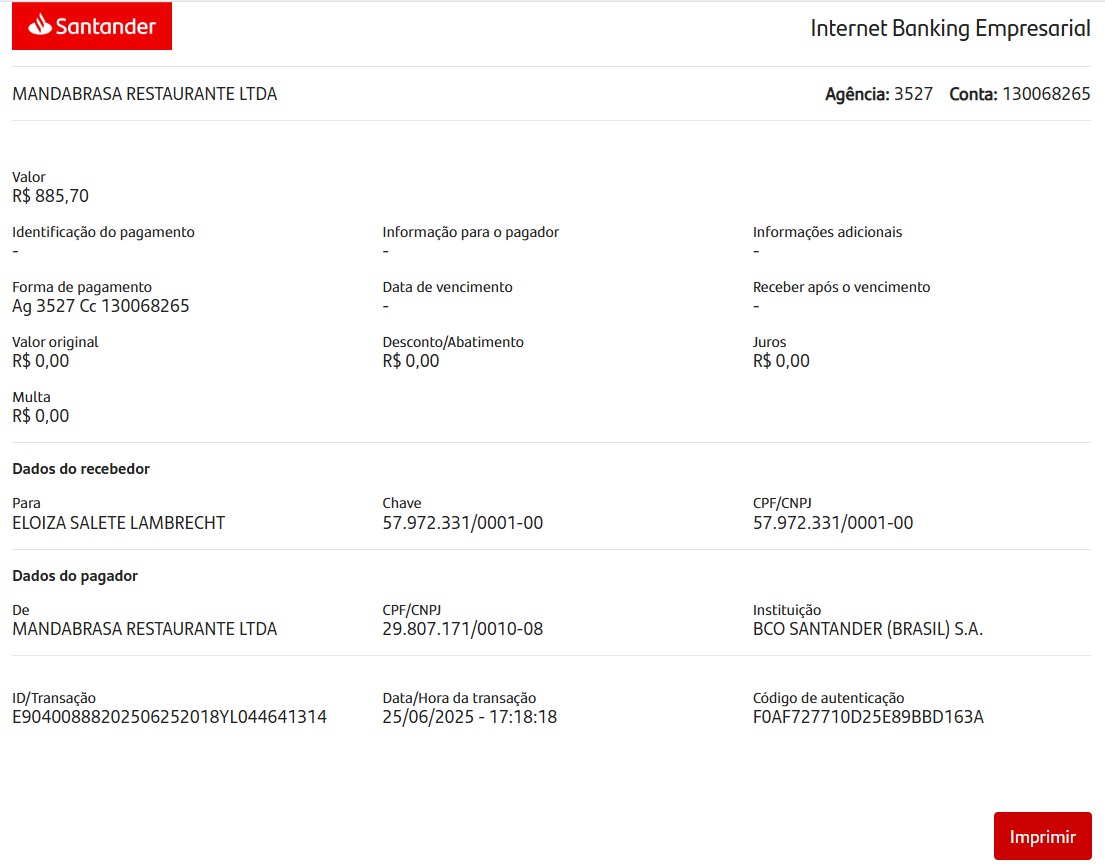Click the Santander logo
The height and width of the screenshot is (865, 1105).
click(92, 26)
